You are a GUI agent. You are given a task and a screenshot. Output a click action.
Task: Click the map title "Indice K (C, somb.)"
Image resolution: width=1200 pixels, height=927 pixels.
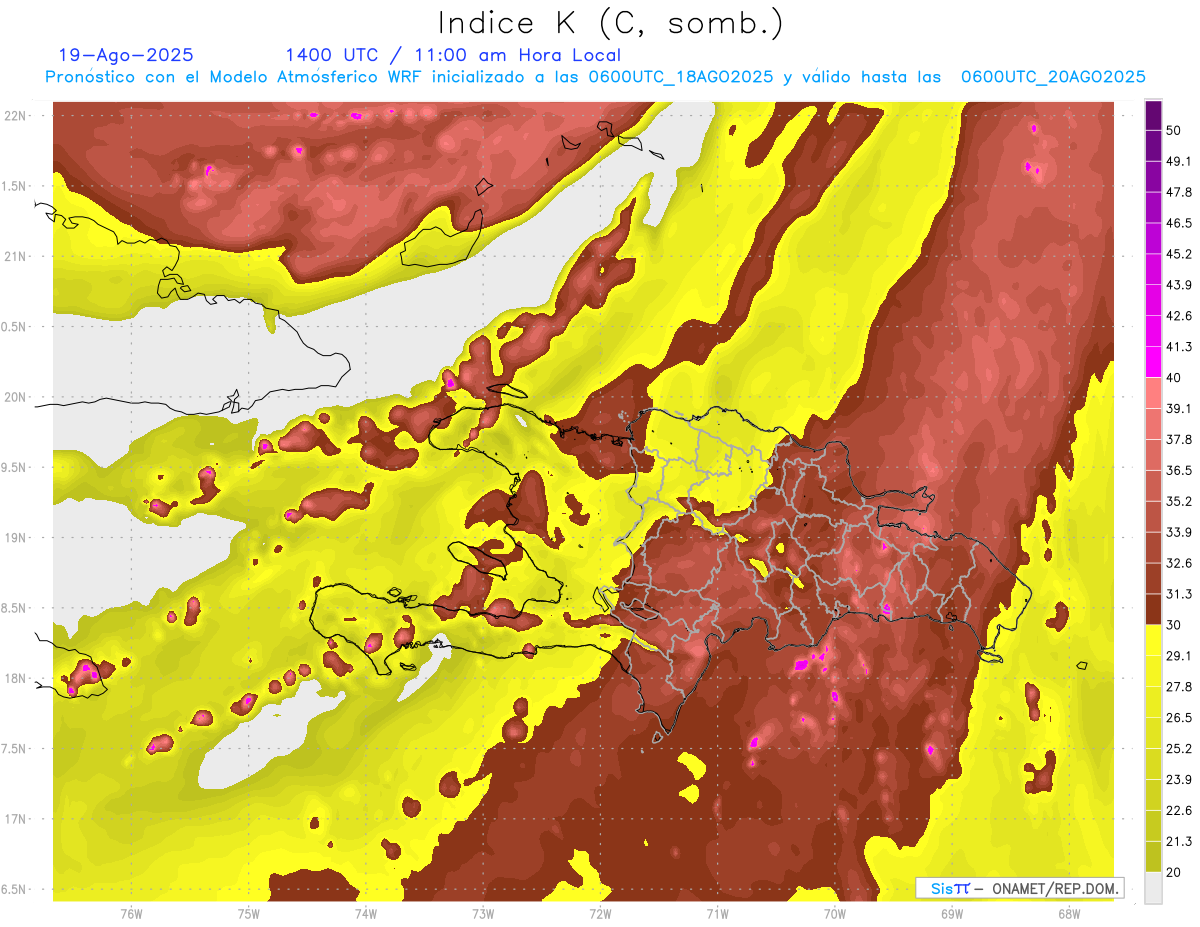pyautogui.click(x=610, y=23)
